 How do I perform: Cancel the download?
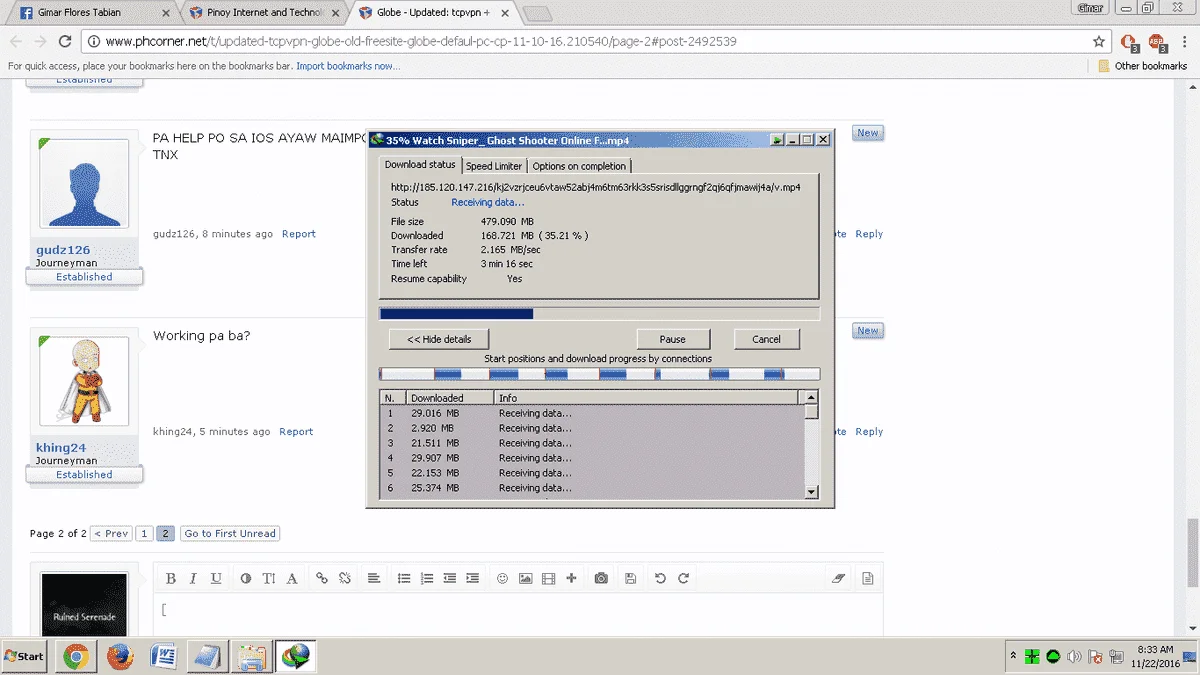766,339
